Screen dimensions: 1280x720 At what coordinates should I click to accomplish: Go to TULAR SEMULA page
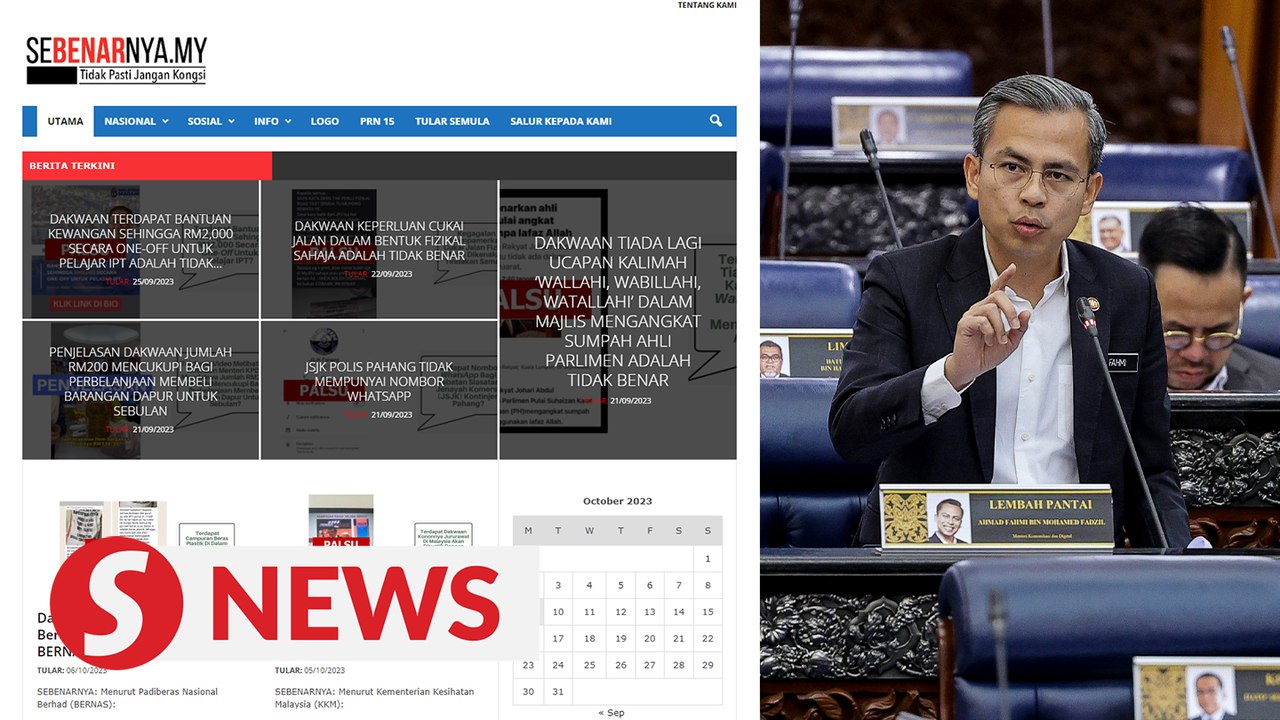pyautogui.click(x=452, y=121)
